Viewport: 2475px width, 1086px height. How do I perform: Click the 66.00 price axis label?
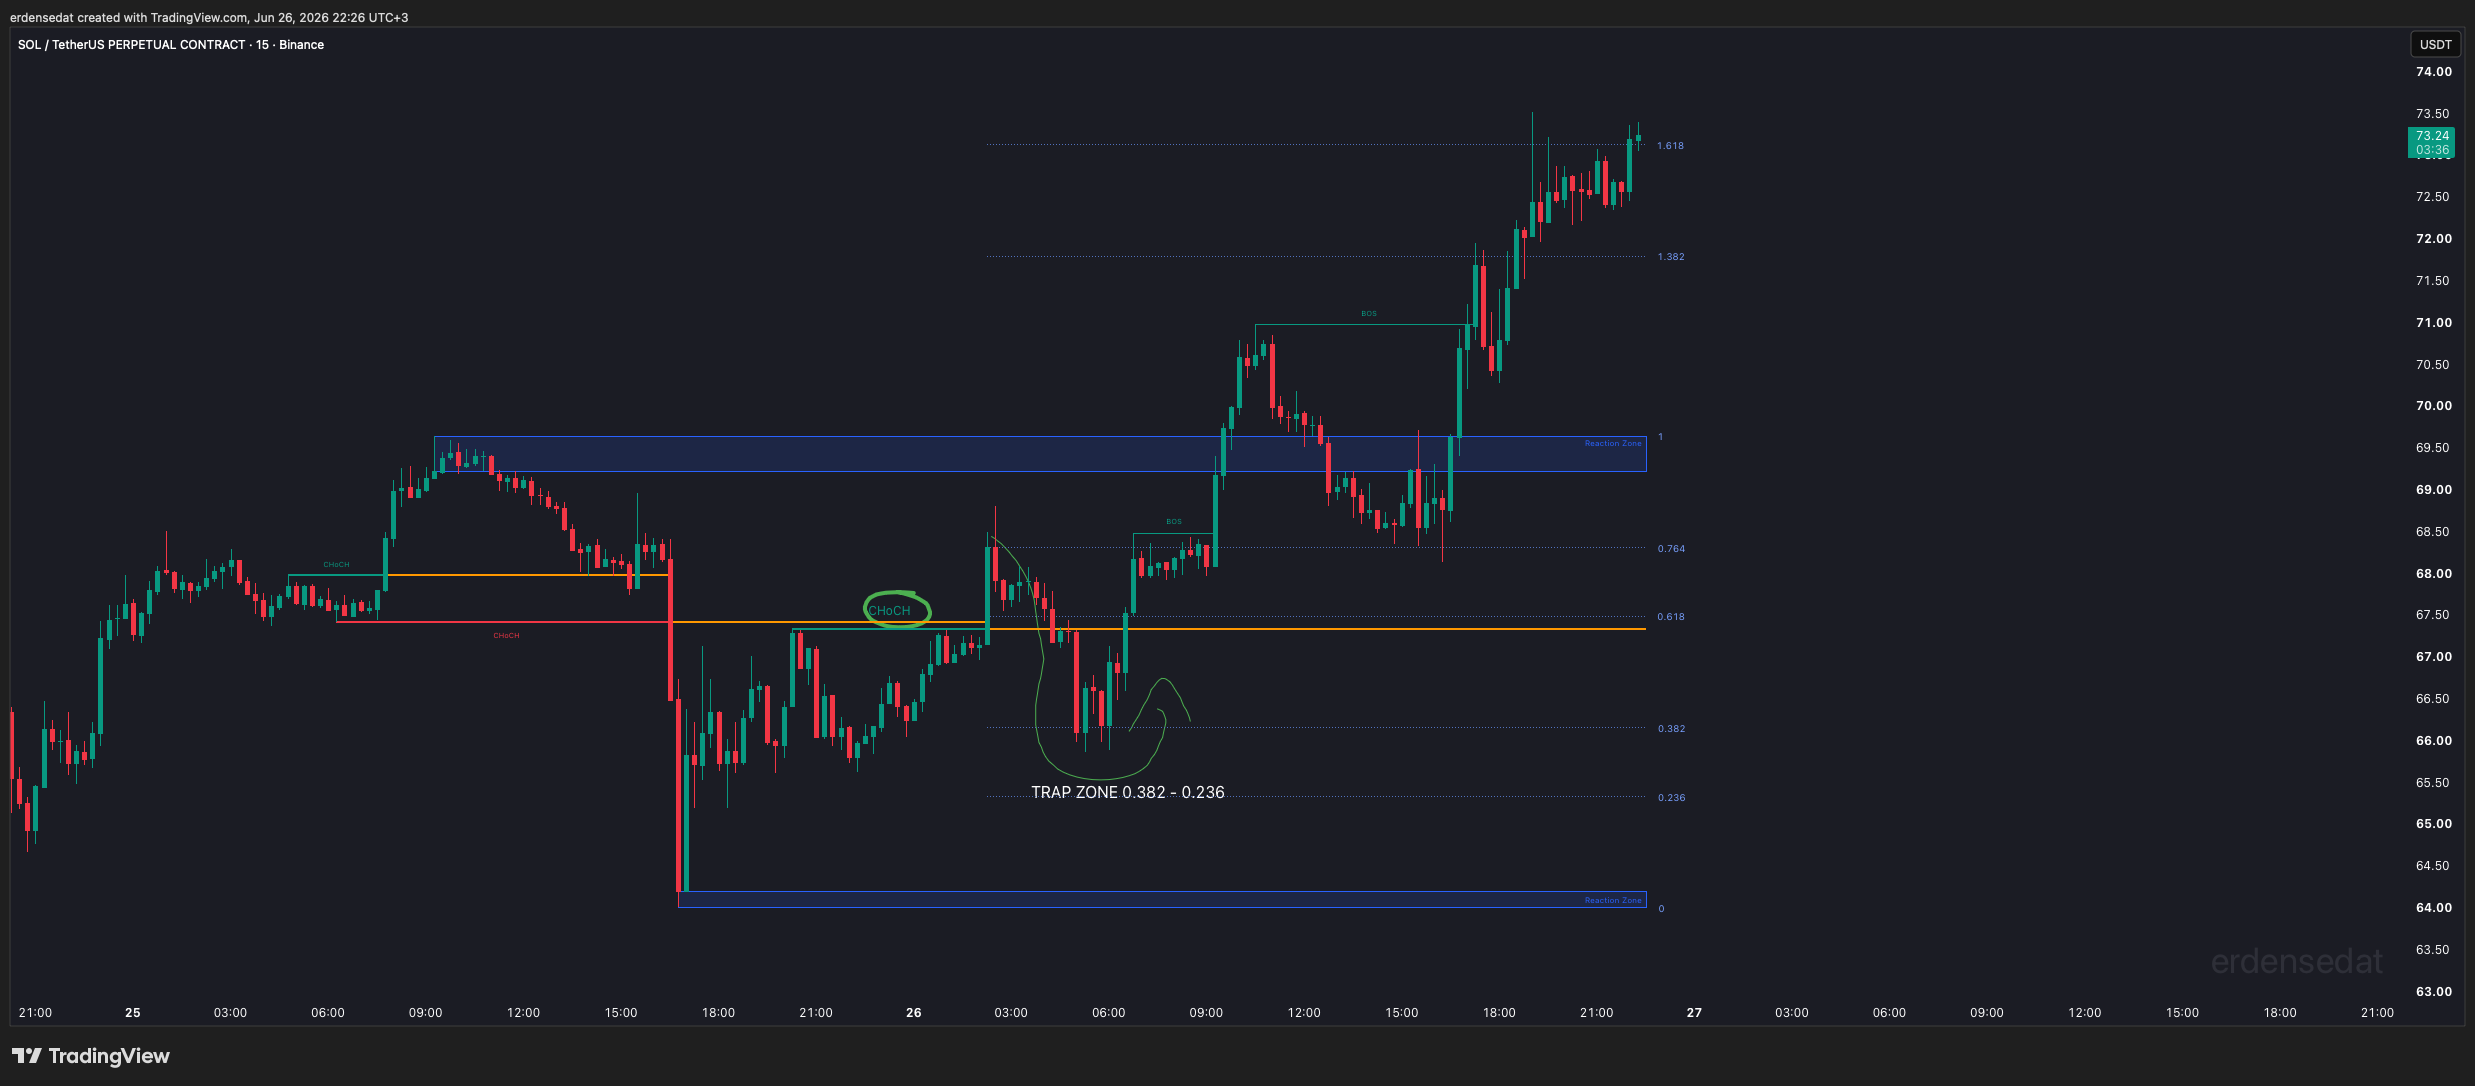(x=2433, y=741)
